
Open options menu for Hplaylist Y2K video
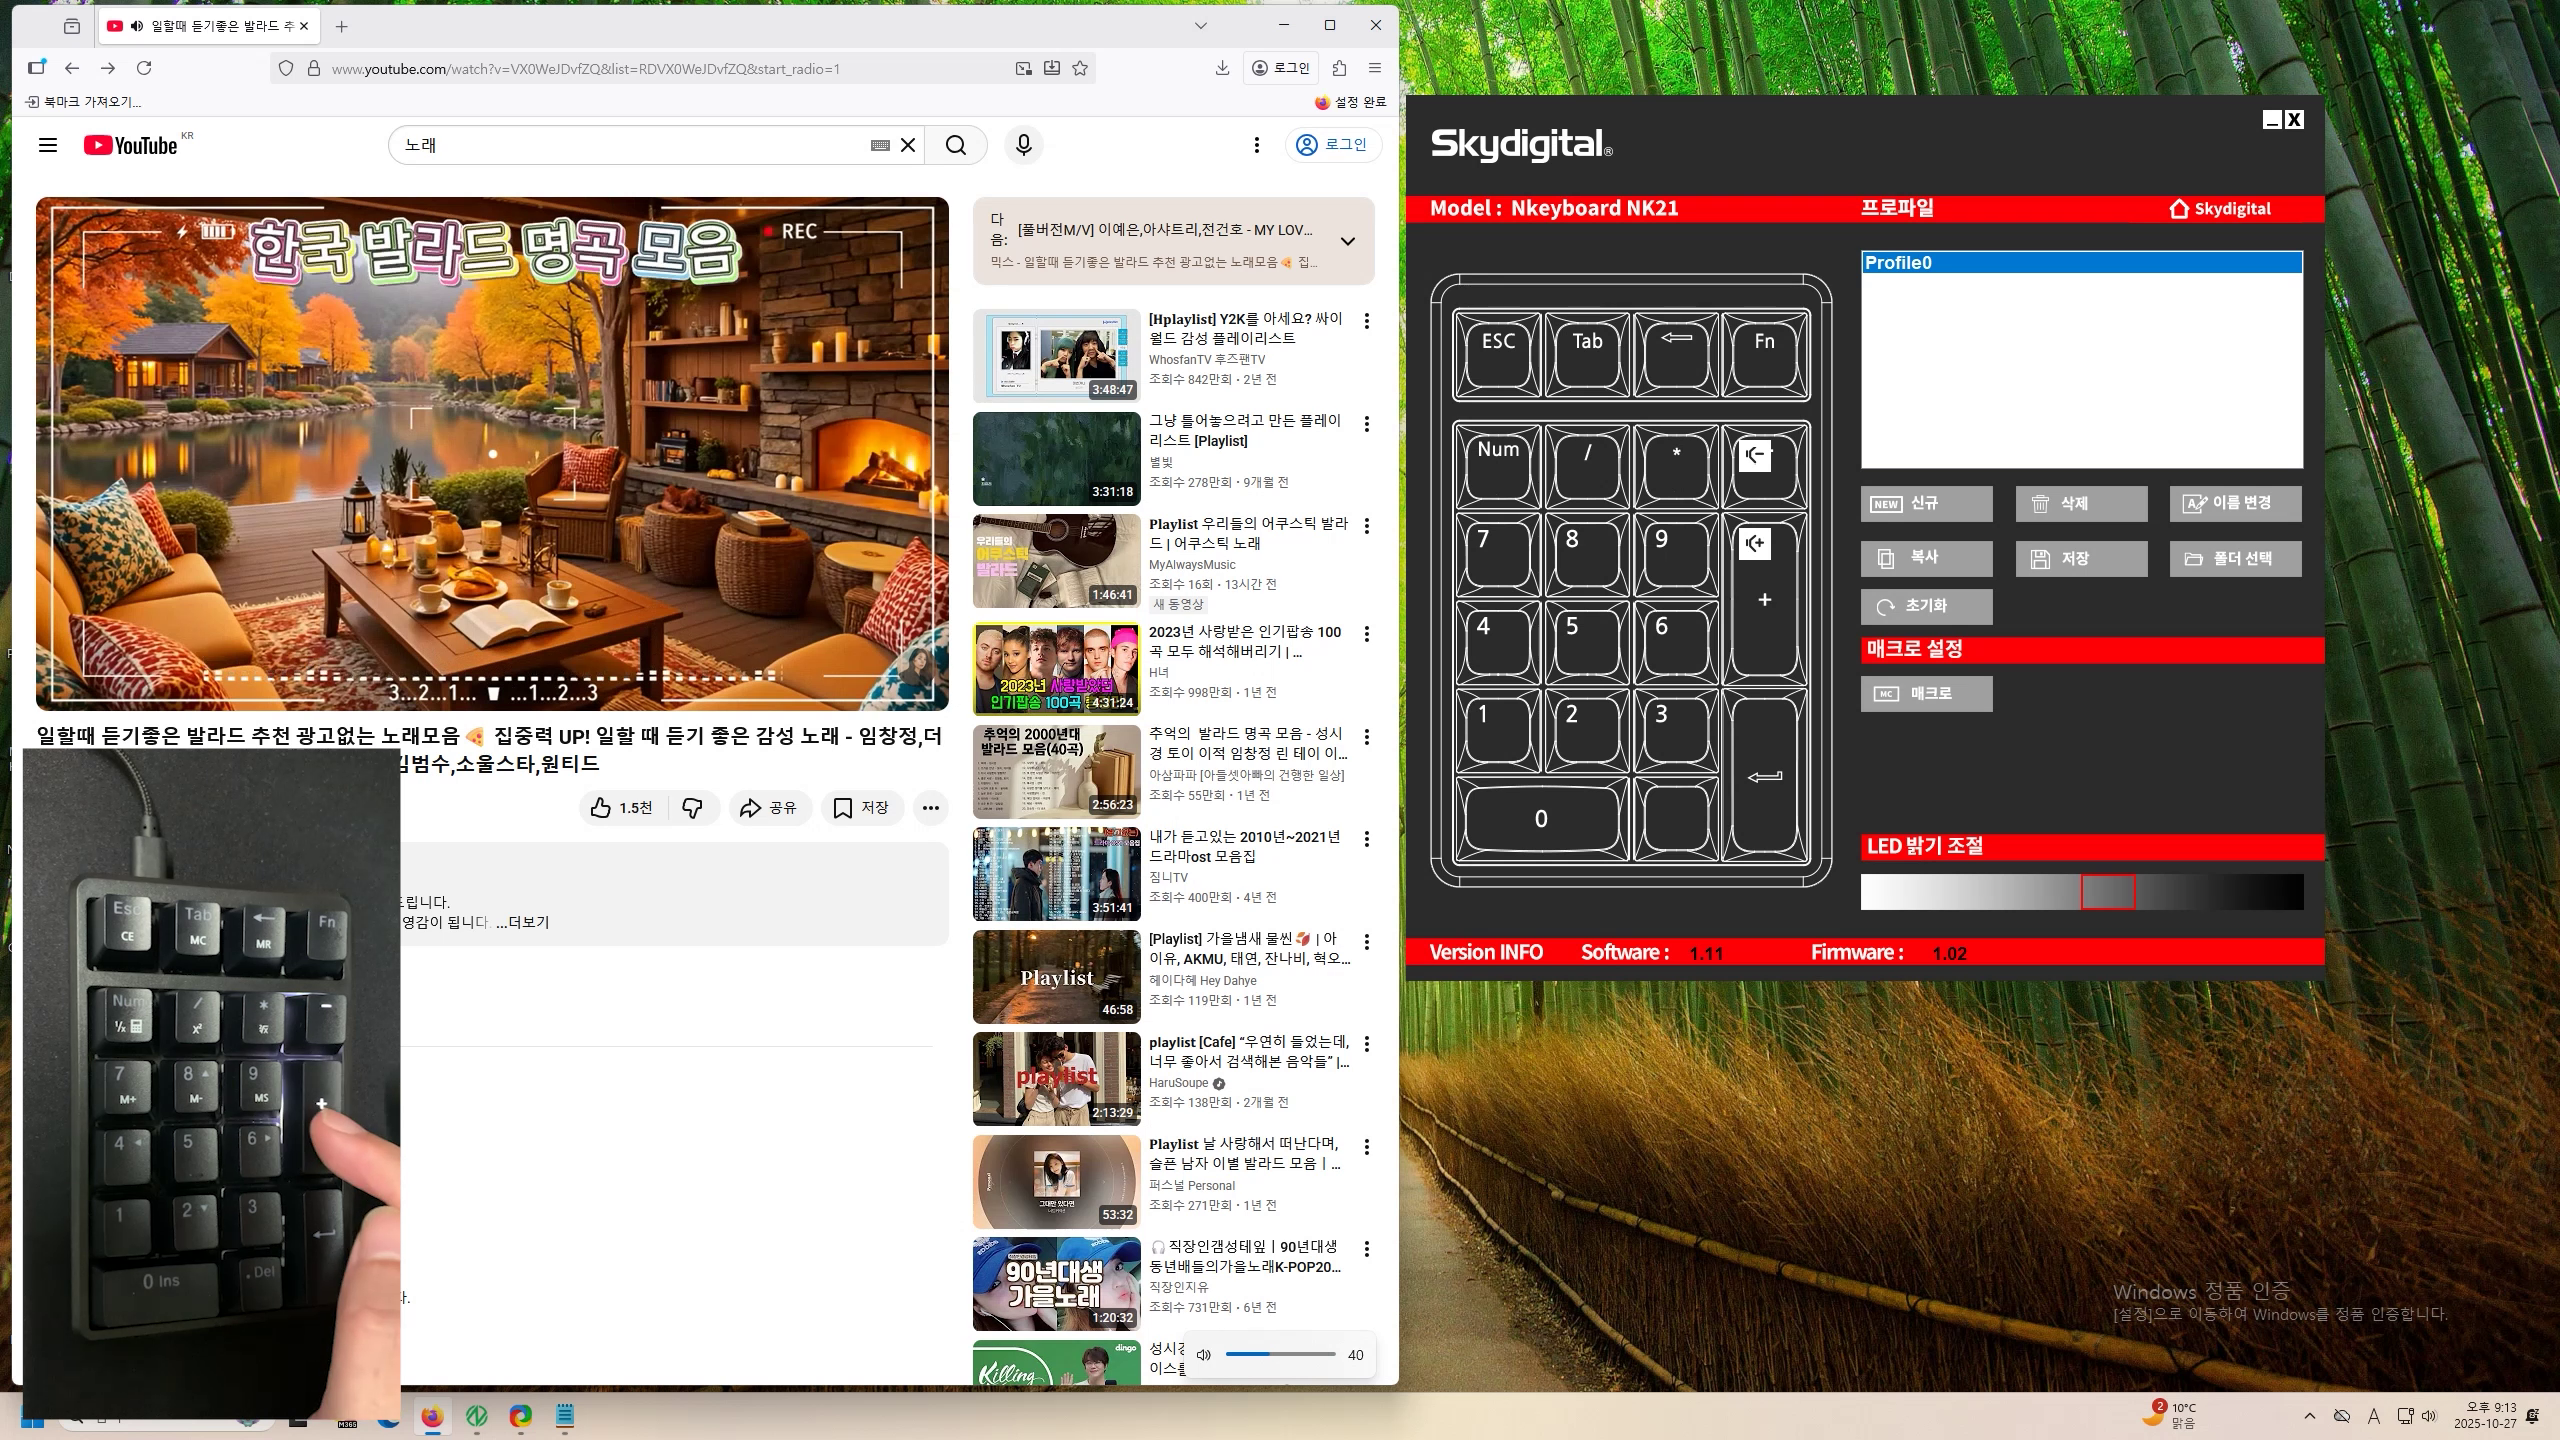pyautogui.click(x=1366, y=321)
